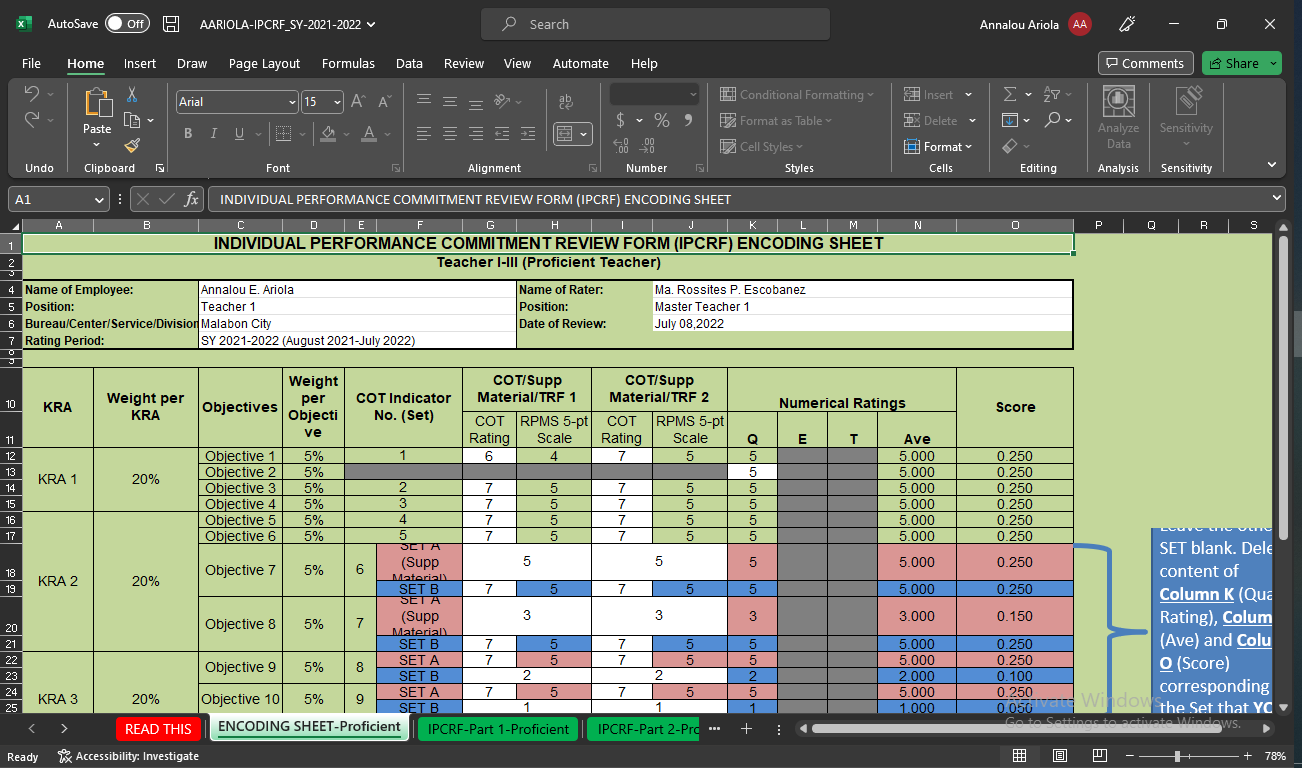
Task: Open Analyze Data pane
Action: click(x=1118, y=117)
